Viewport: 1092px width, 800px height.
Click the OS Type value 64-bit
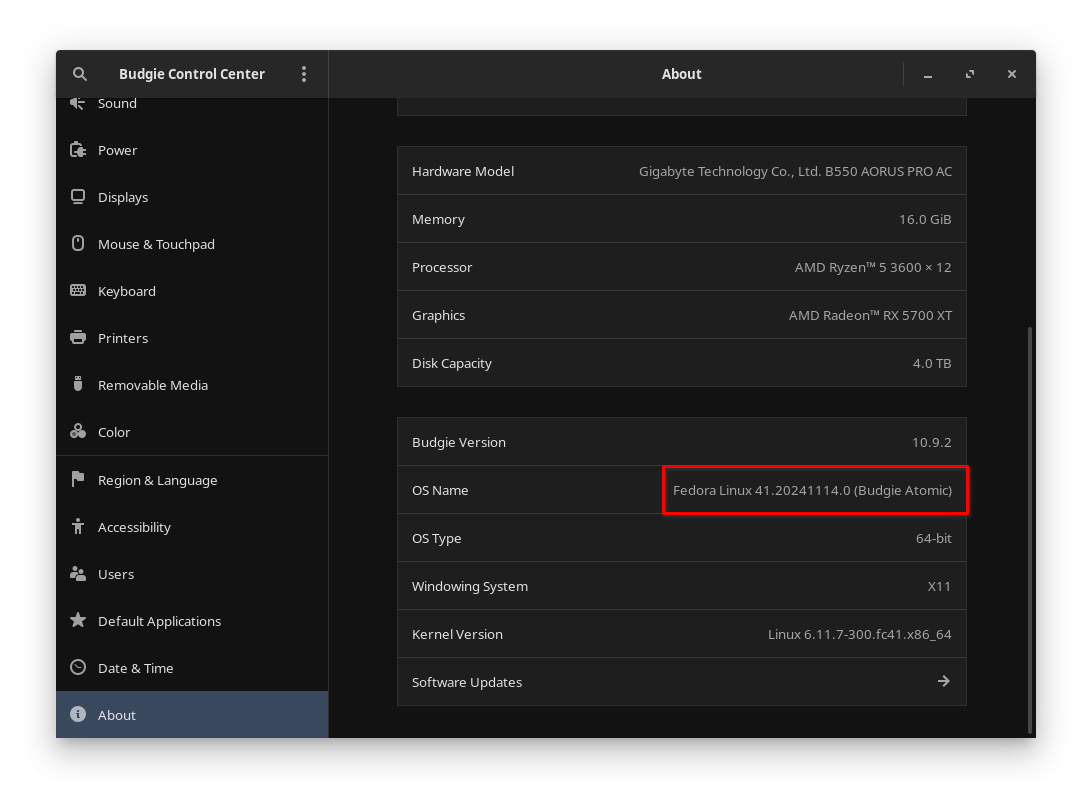tap(934, 538)
